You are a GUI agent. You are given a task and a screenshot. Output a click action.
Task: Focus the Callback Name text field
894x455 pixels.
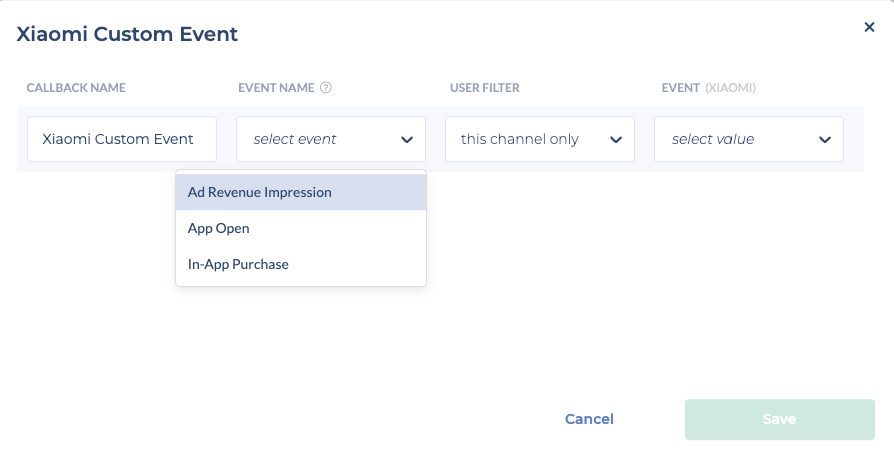(x=122, y=140)
